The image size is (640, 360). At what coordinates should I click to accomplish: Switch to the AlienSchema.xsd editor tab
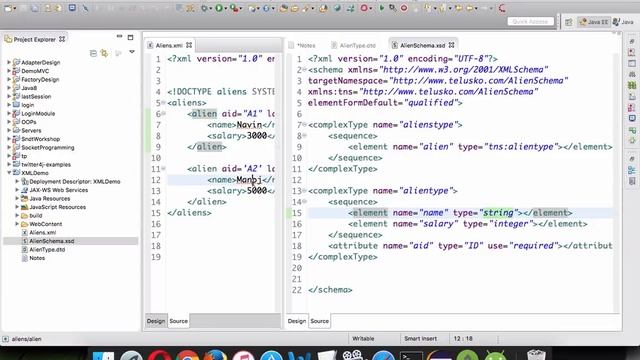[422, 45]
